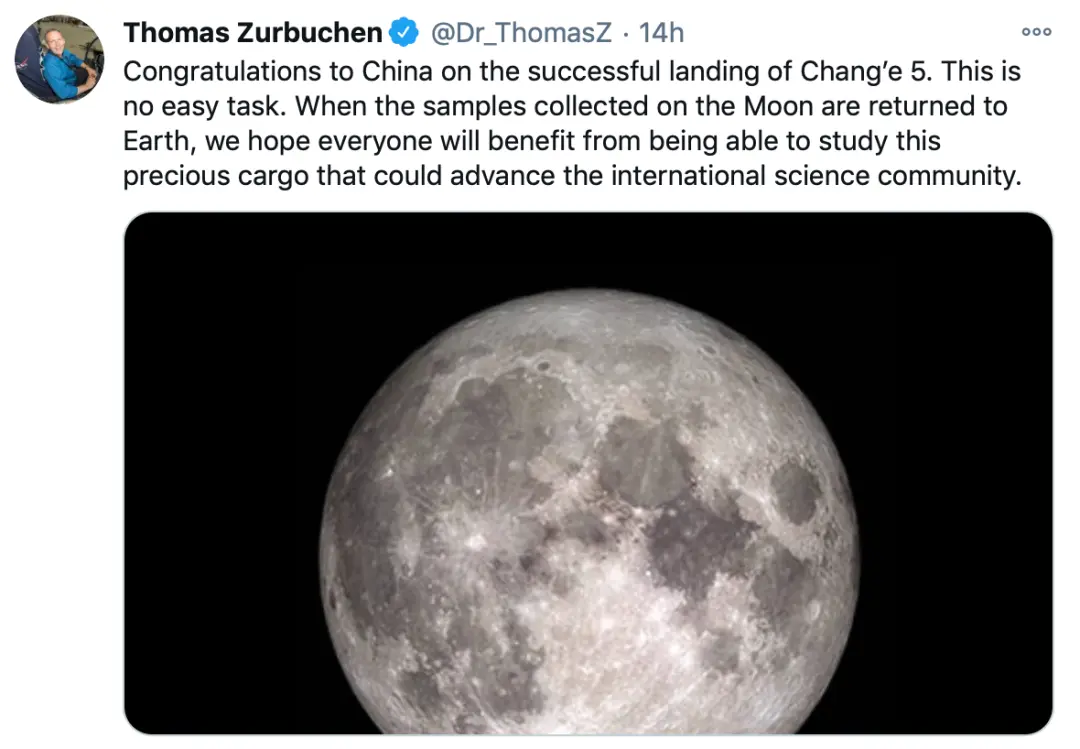
Task: Click the blue verified checkmark badge
Action: pyautogui.click(x=404, y=32)
